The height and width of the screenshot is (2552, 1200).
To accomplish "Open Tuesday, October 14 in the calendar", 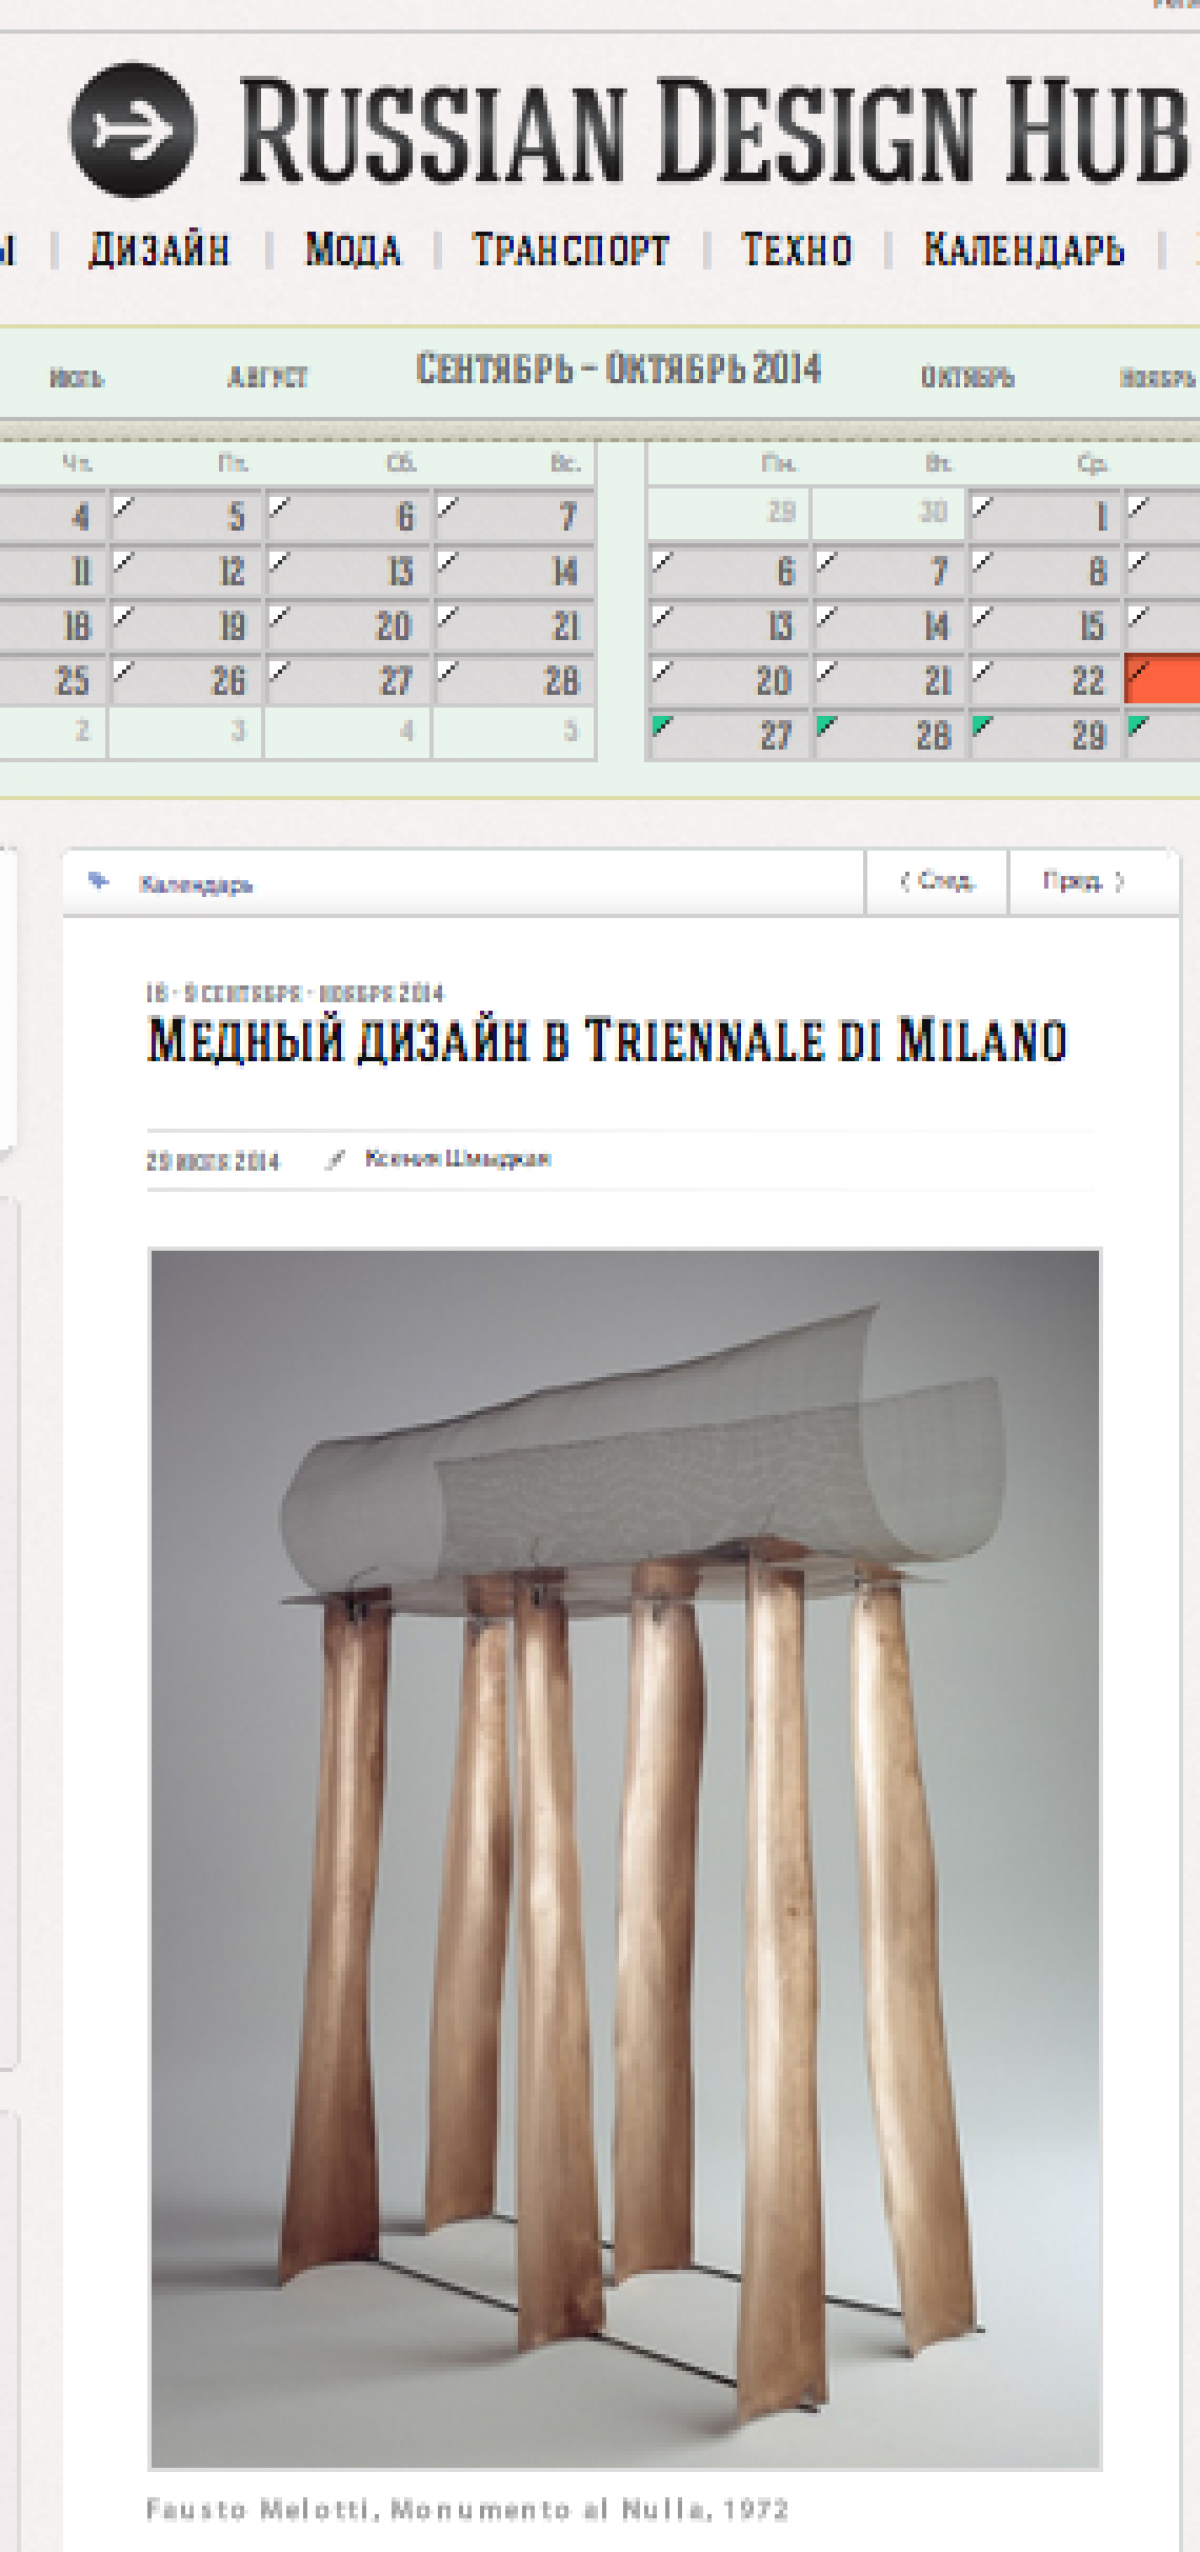I will click(889, 626).
